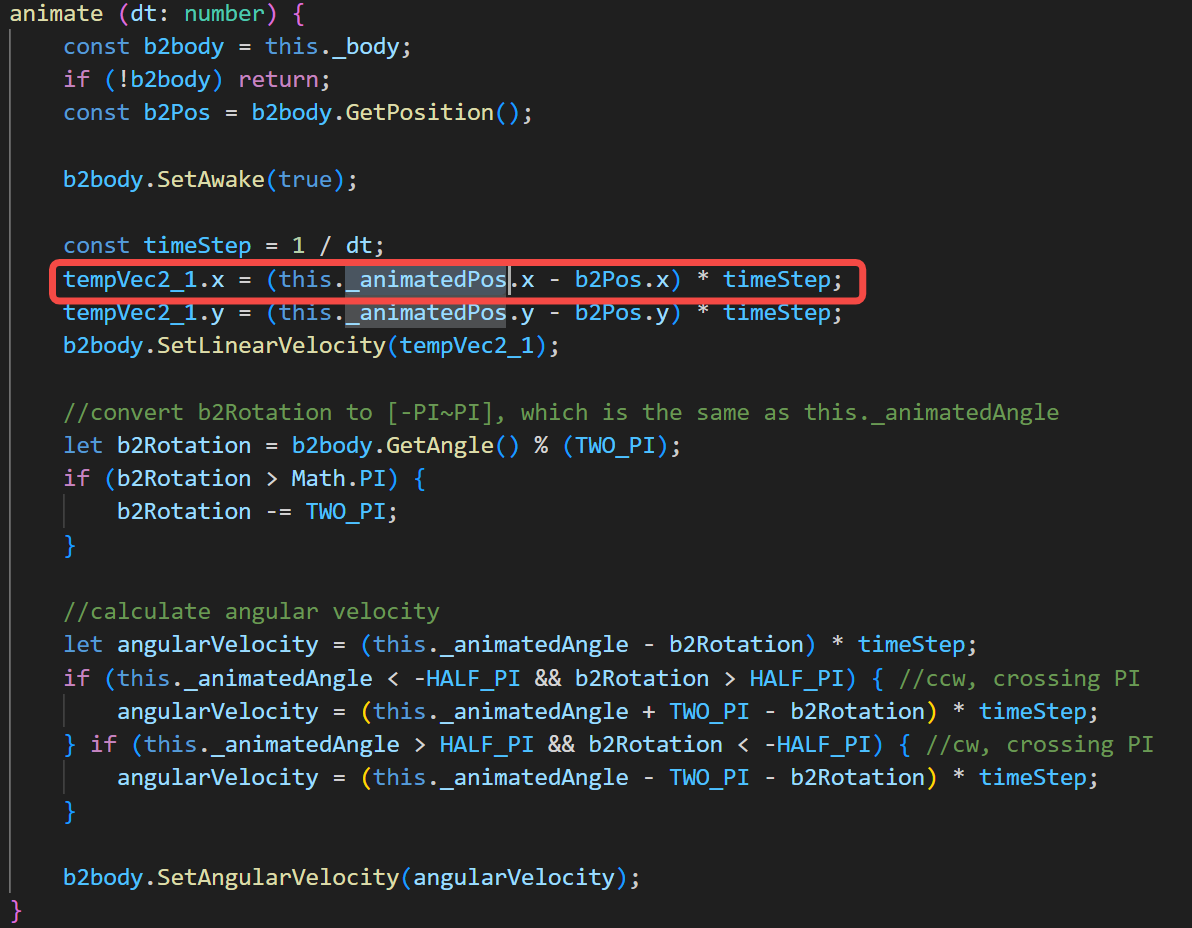Click 'b2Pos.x' in the highlighted line

[622, 280]
